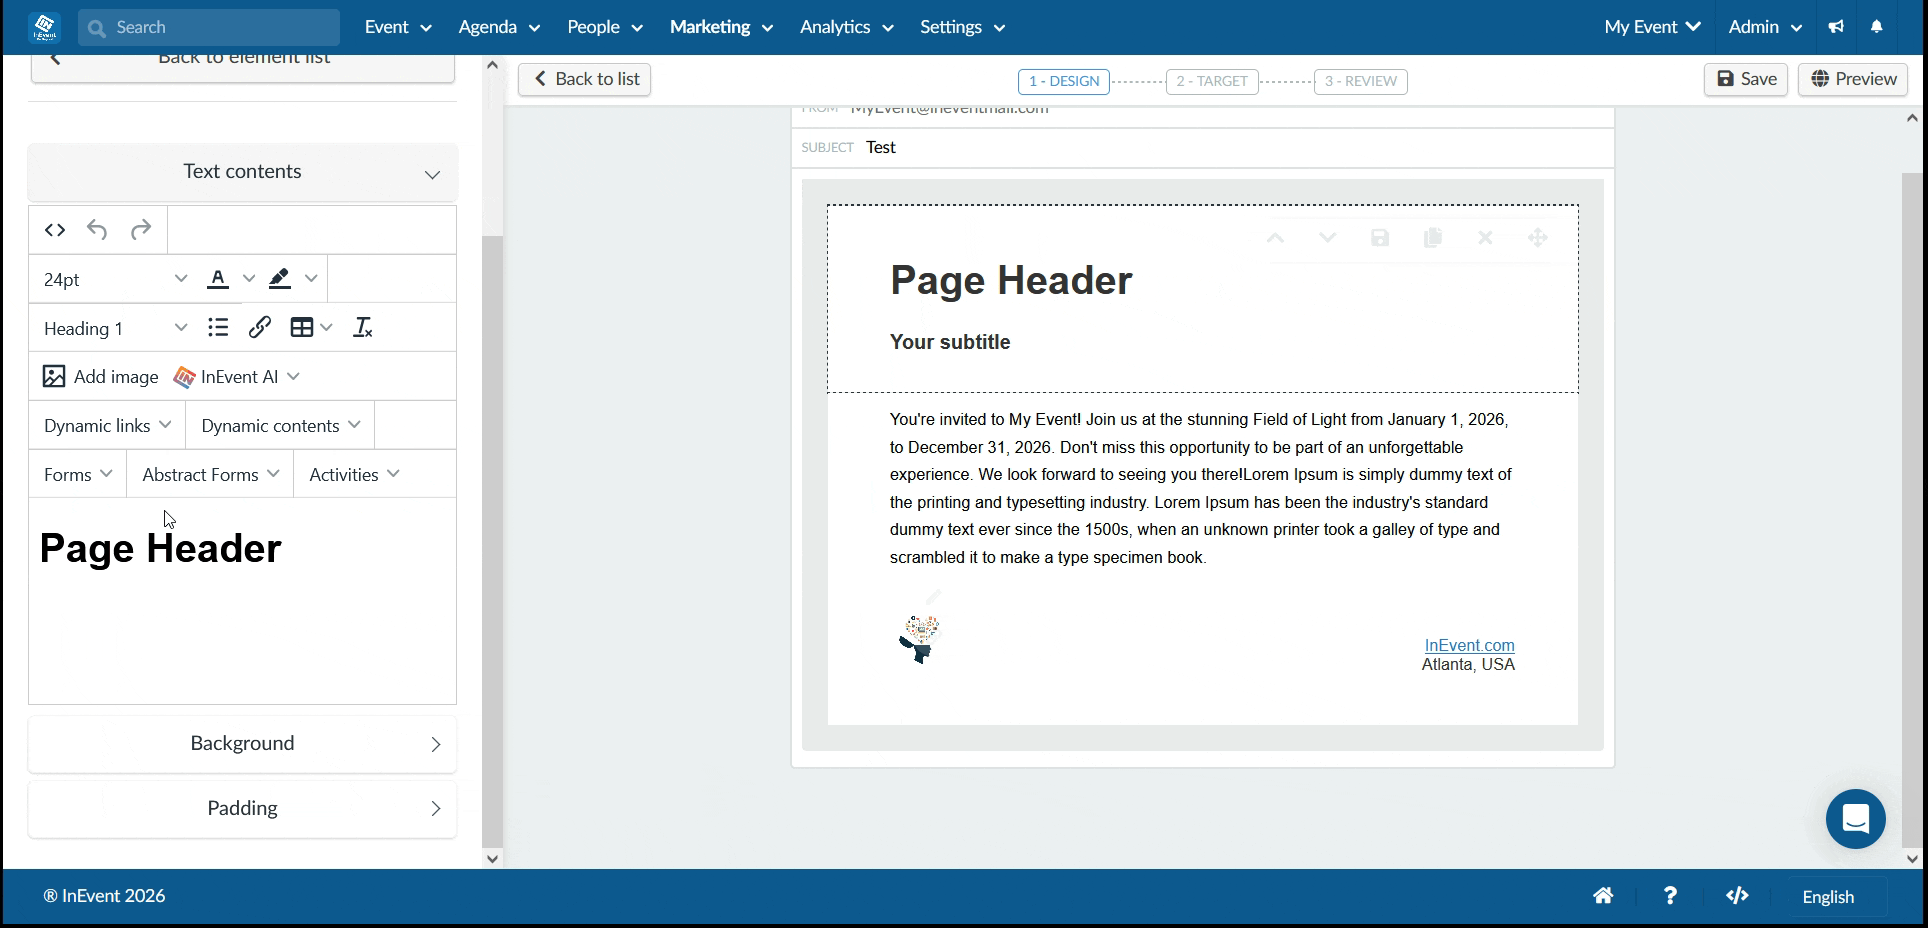
Task: Insert a hyperlink with link icon
Action: (260, 327)
